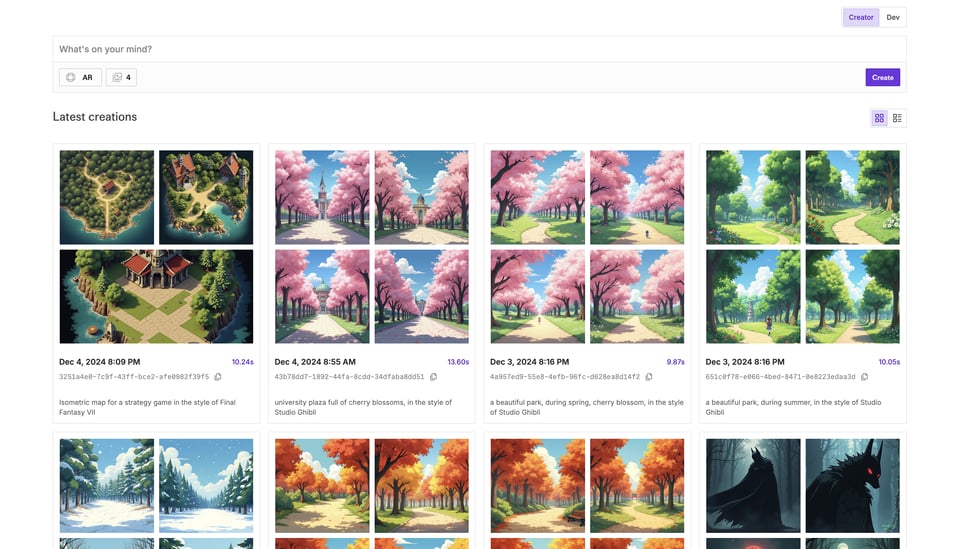This screenshot has width=960, height=549.
Task: Switch to list view layout icon
Action: point(897,118)
